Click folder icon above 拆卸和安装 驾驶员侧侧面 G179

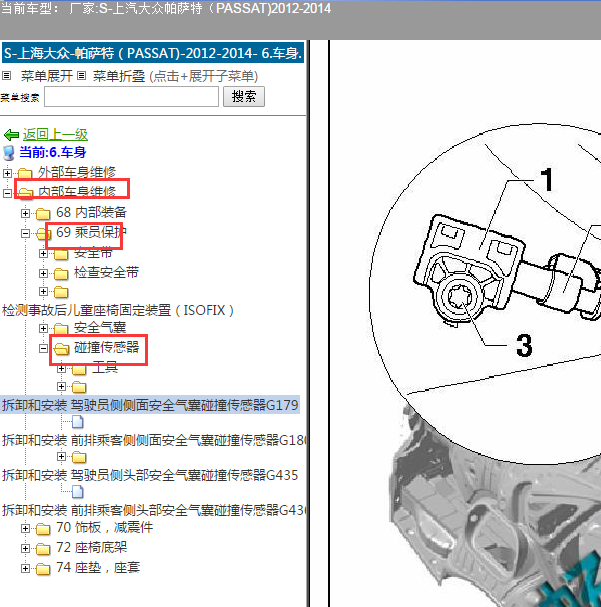[79, 387]
